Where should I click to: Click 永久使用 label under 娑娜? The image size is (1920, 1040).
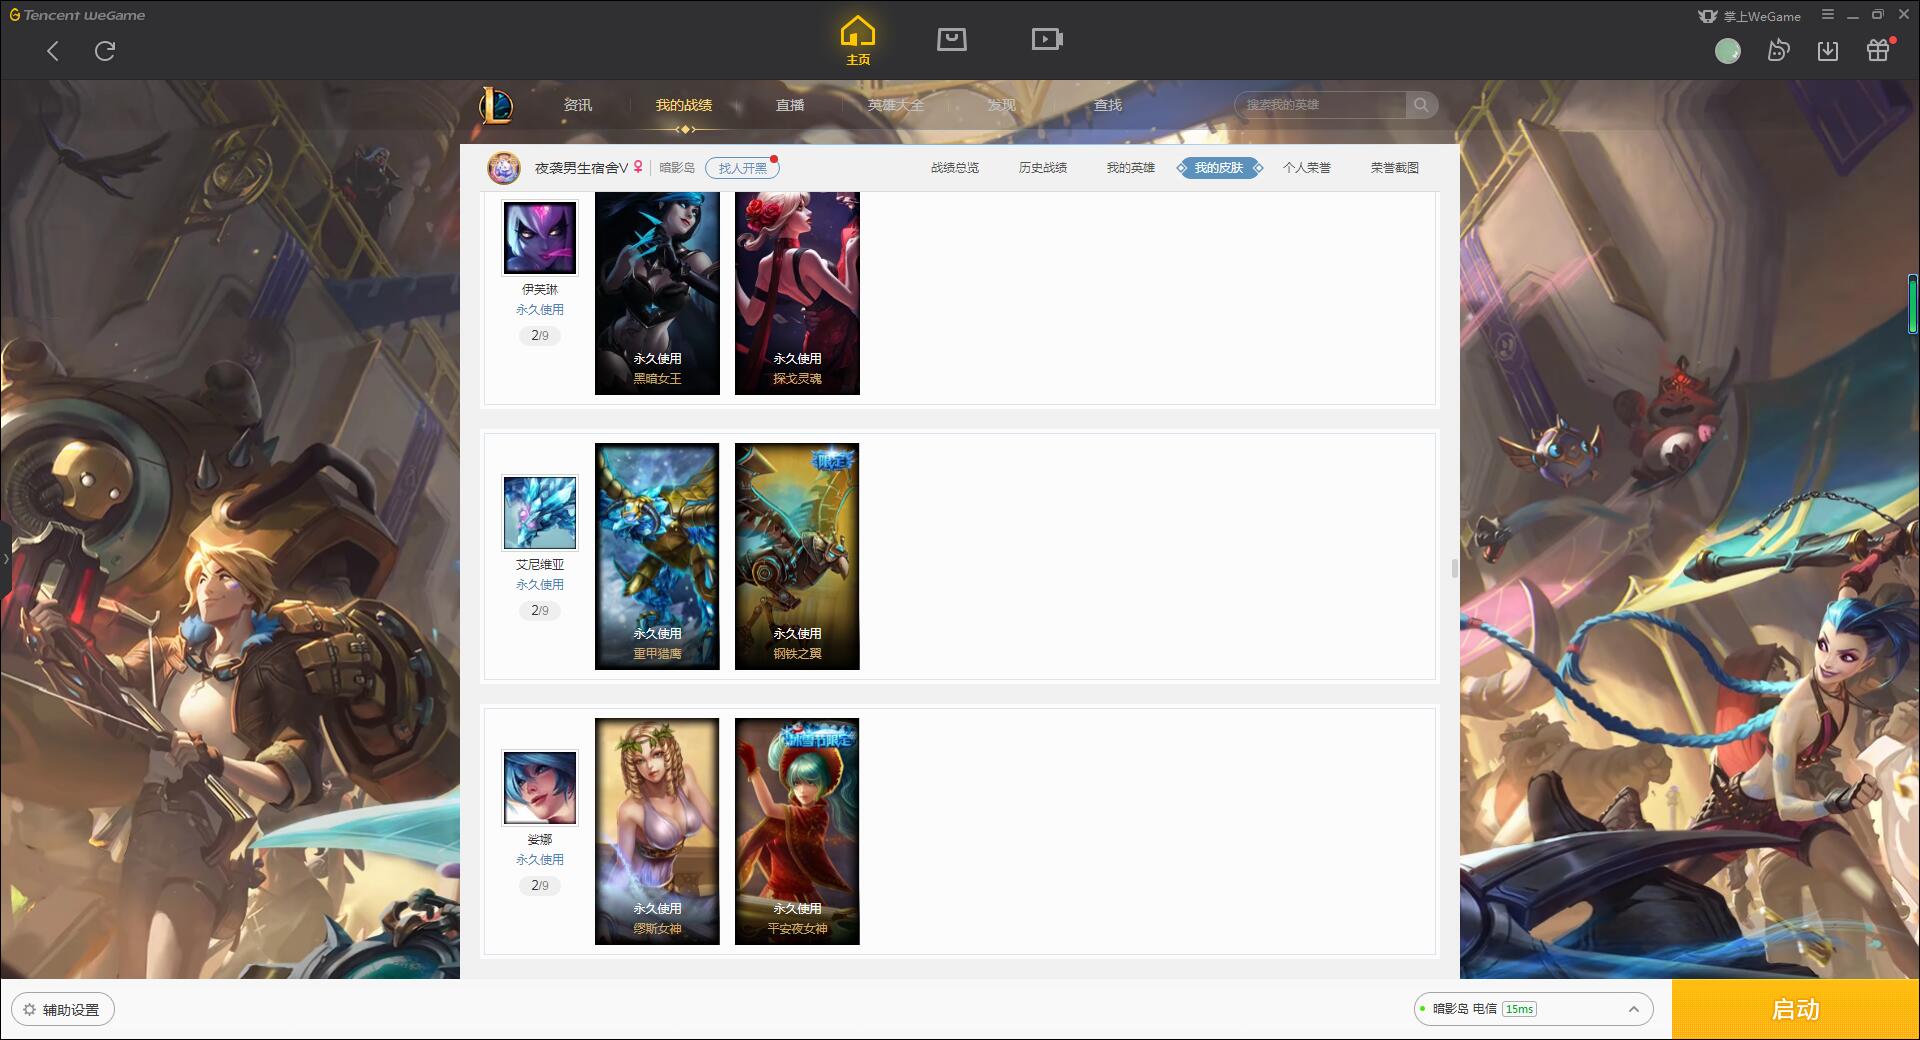(x=540, y=860)
